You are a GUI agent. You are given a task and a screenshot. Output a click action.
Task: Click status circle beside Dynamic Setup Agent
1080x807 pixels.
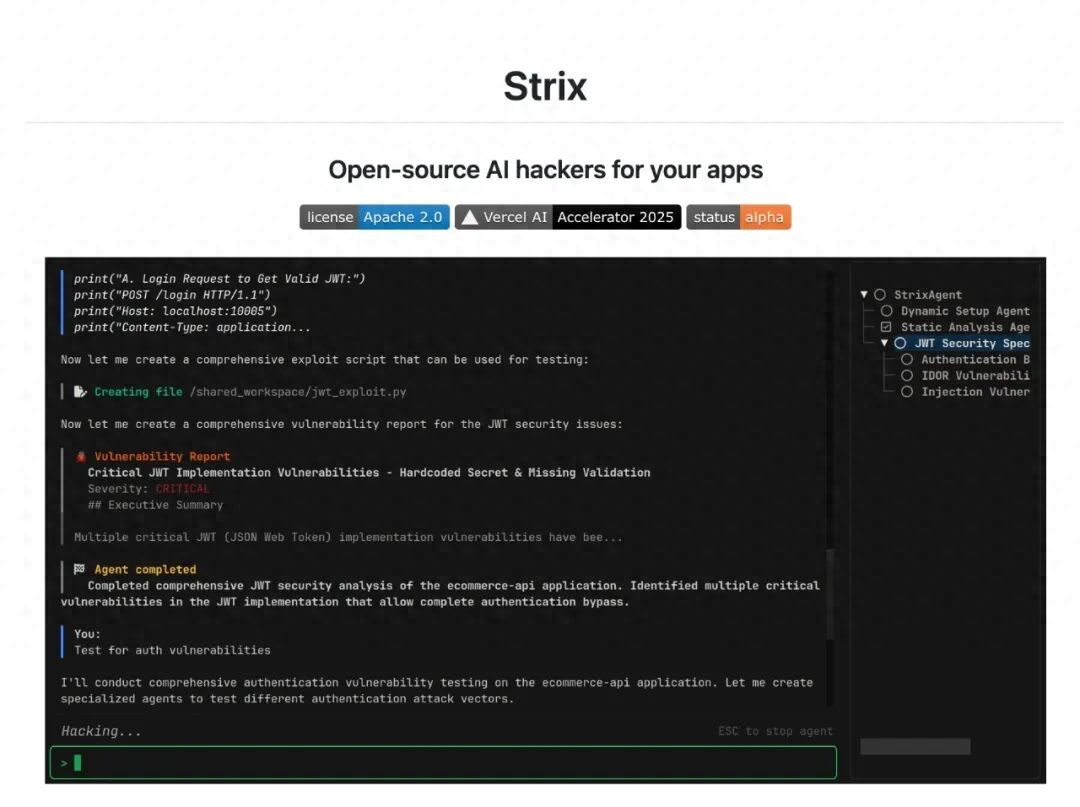(x=886, y=311)
